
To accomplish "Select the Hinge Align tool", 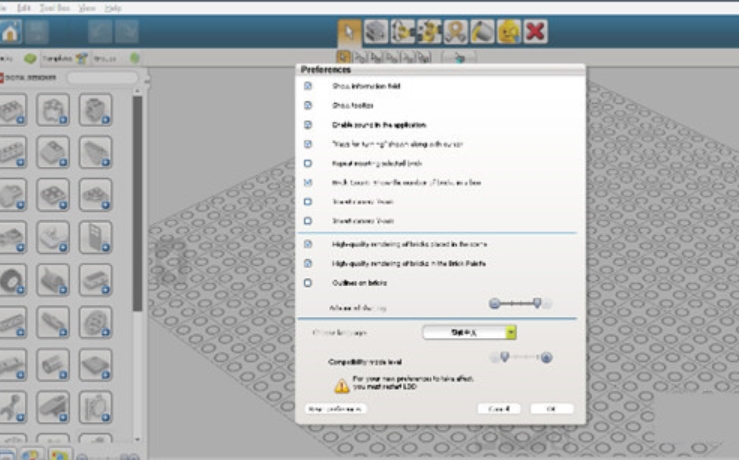I will tap(429, 32).
